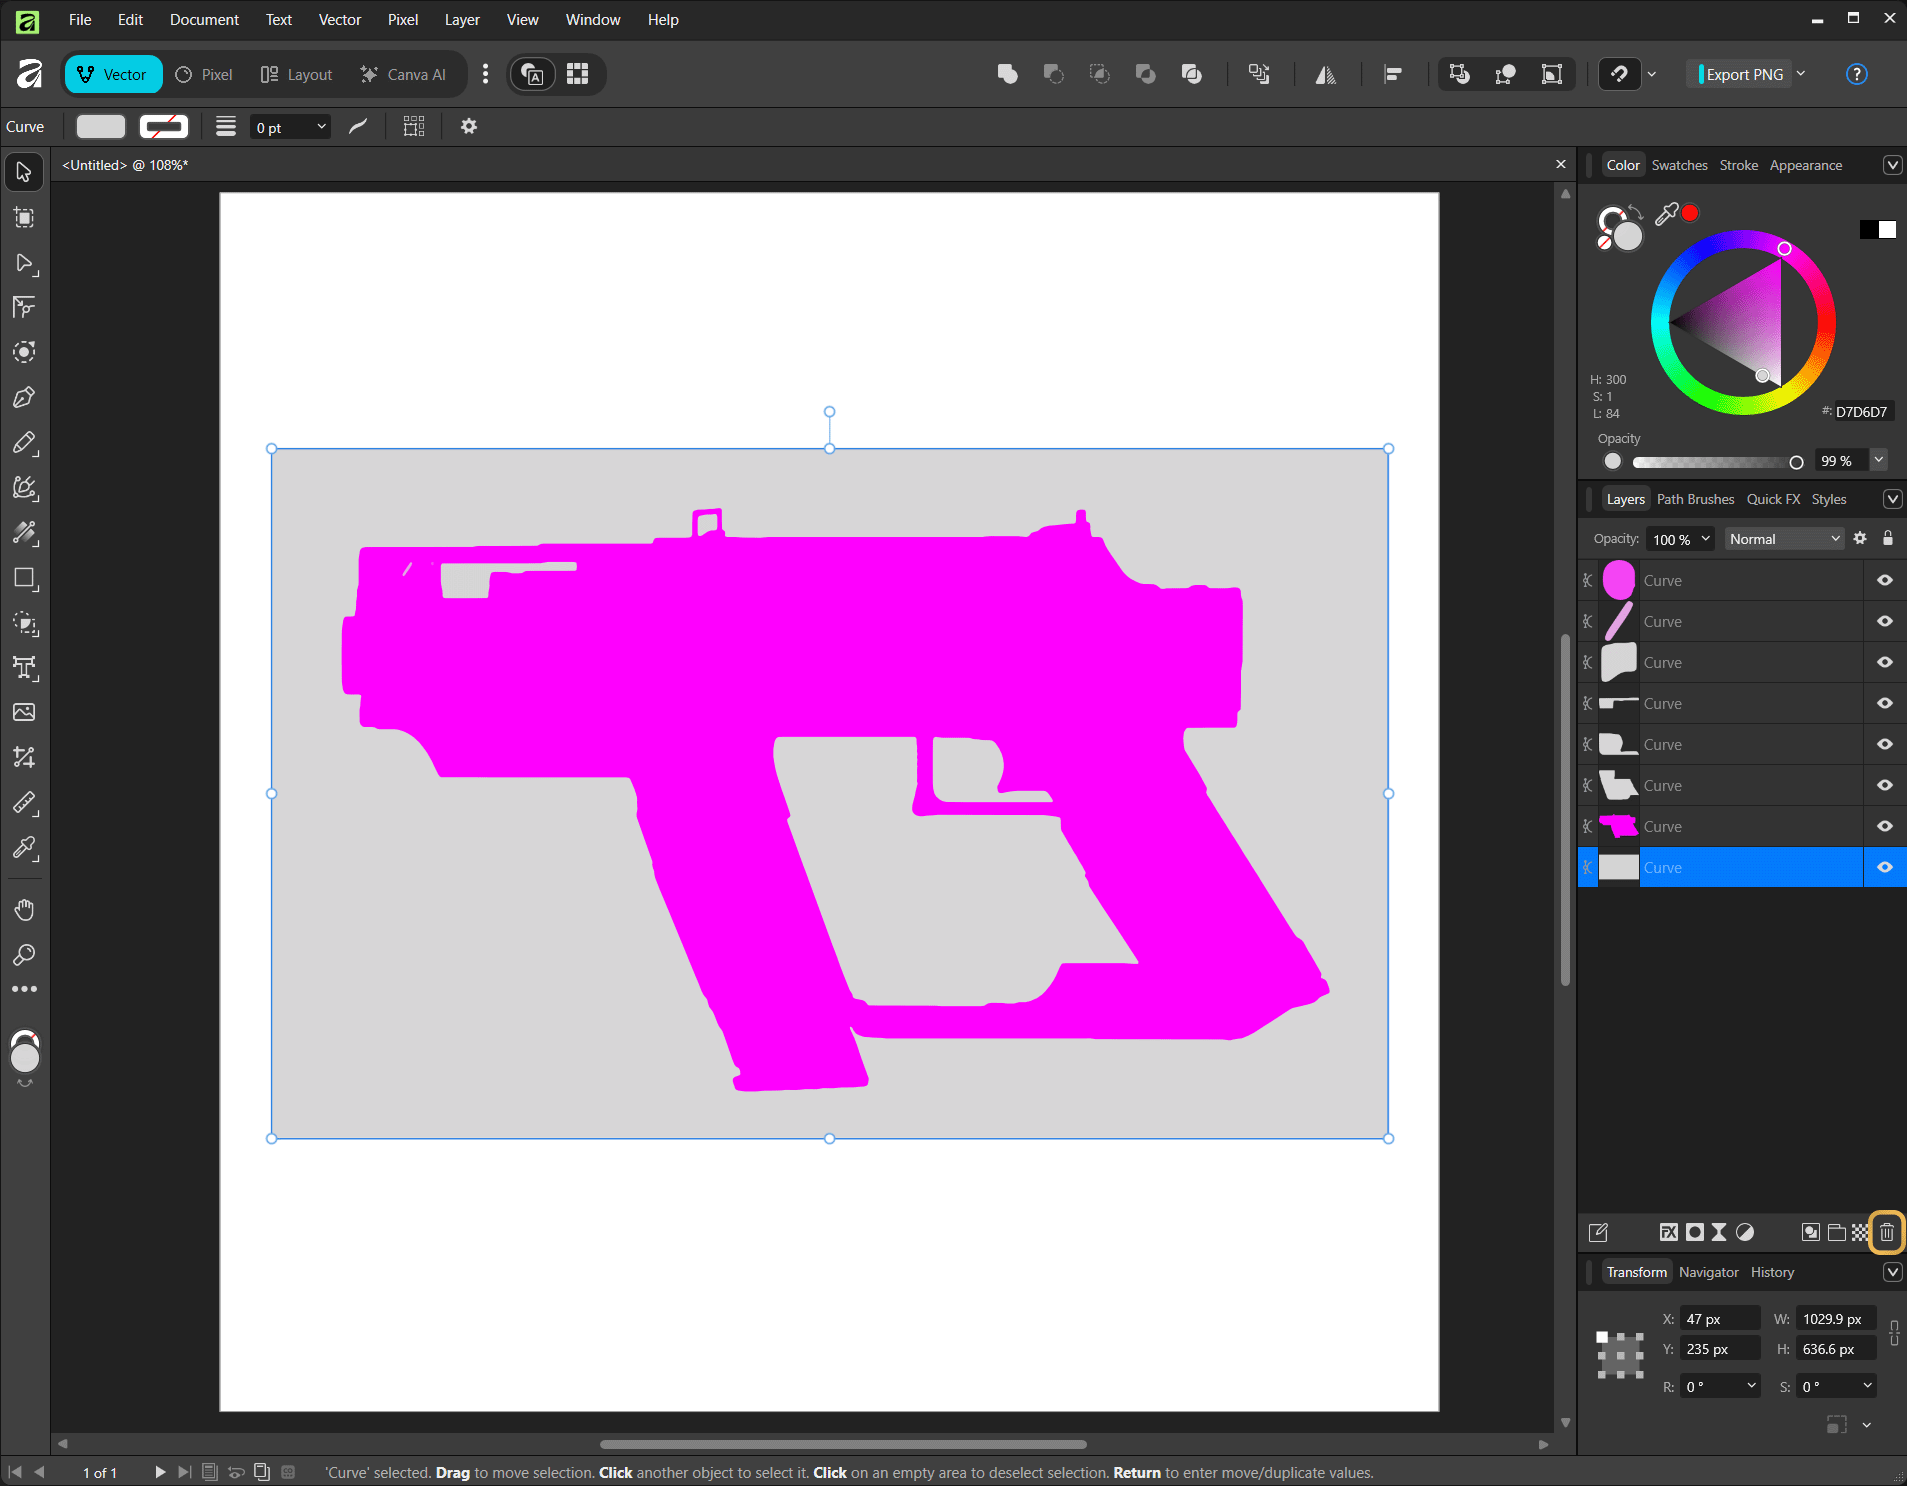Select the Artboard tool

click(24, 217)
